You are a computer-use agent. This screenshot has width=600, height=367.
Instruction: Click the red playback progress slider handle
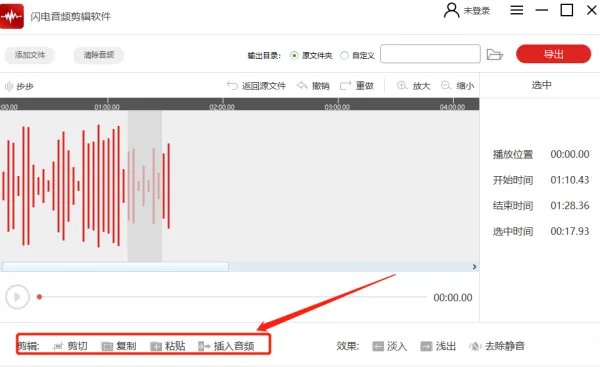point(39,297)
